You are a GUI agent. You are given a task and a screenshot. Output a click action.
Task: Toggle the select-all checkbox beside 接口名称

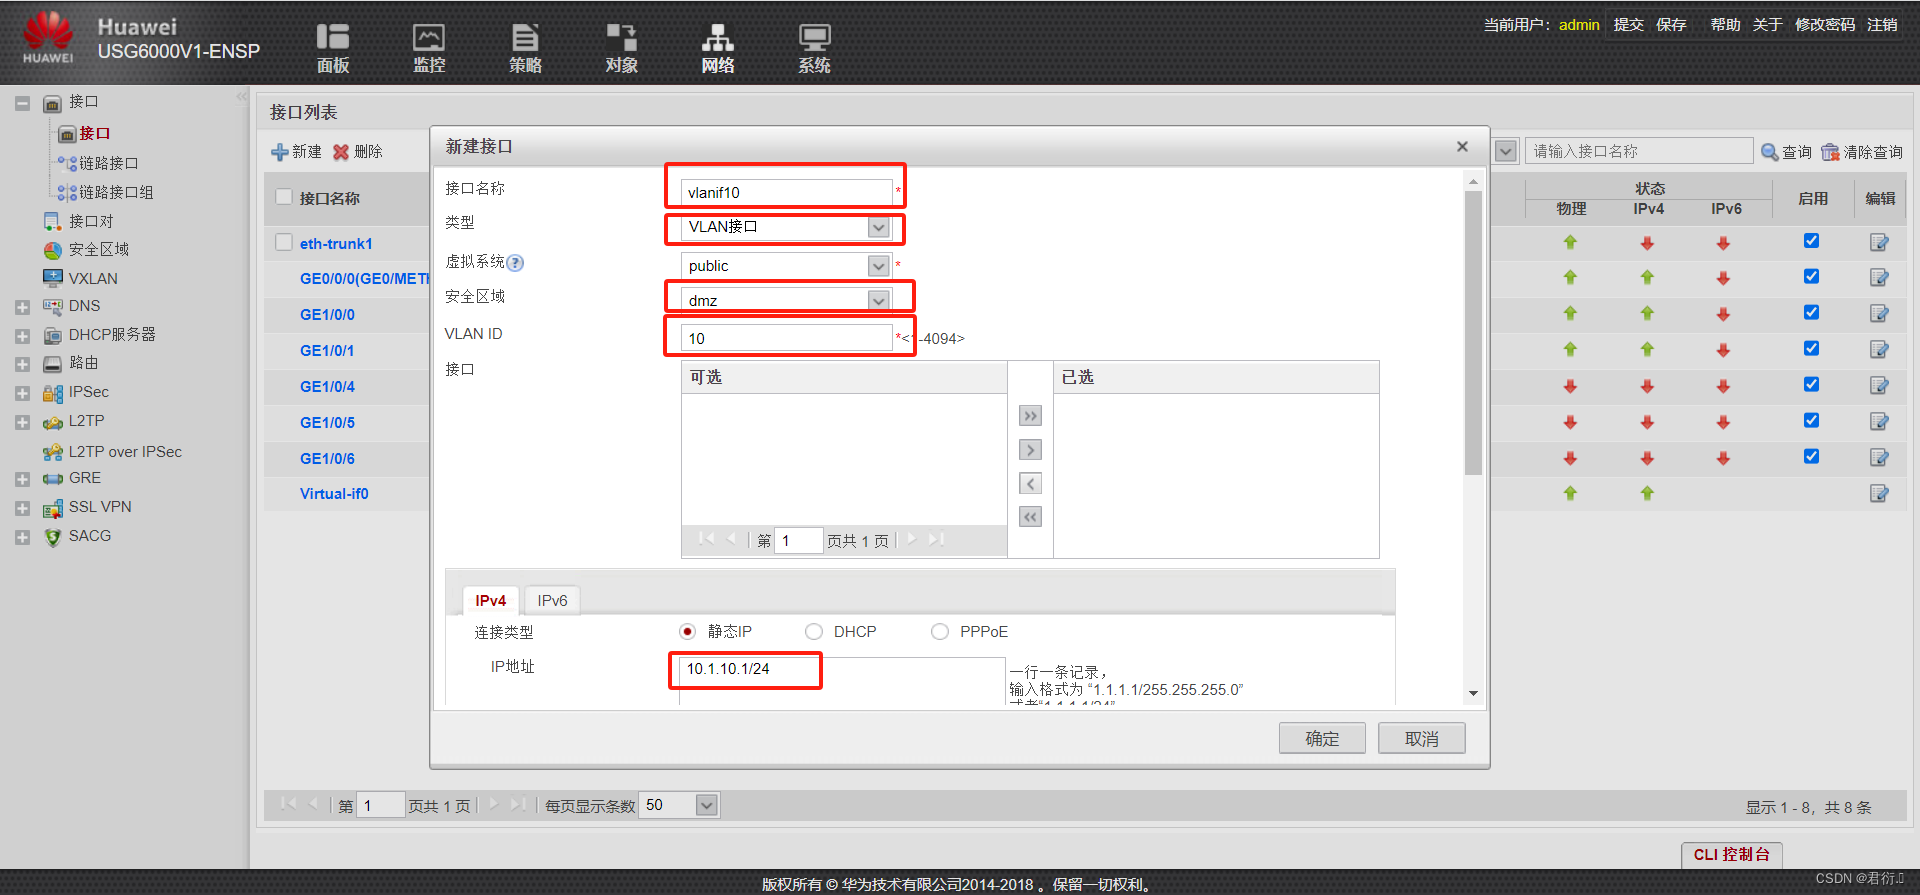coord(284,197)
